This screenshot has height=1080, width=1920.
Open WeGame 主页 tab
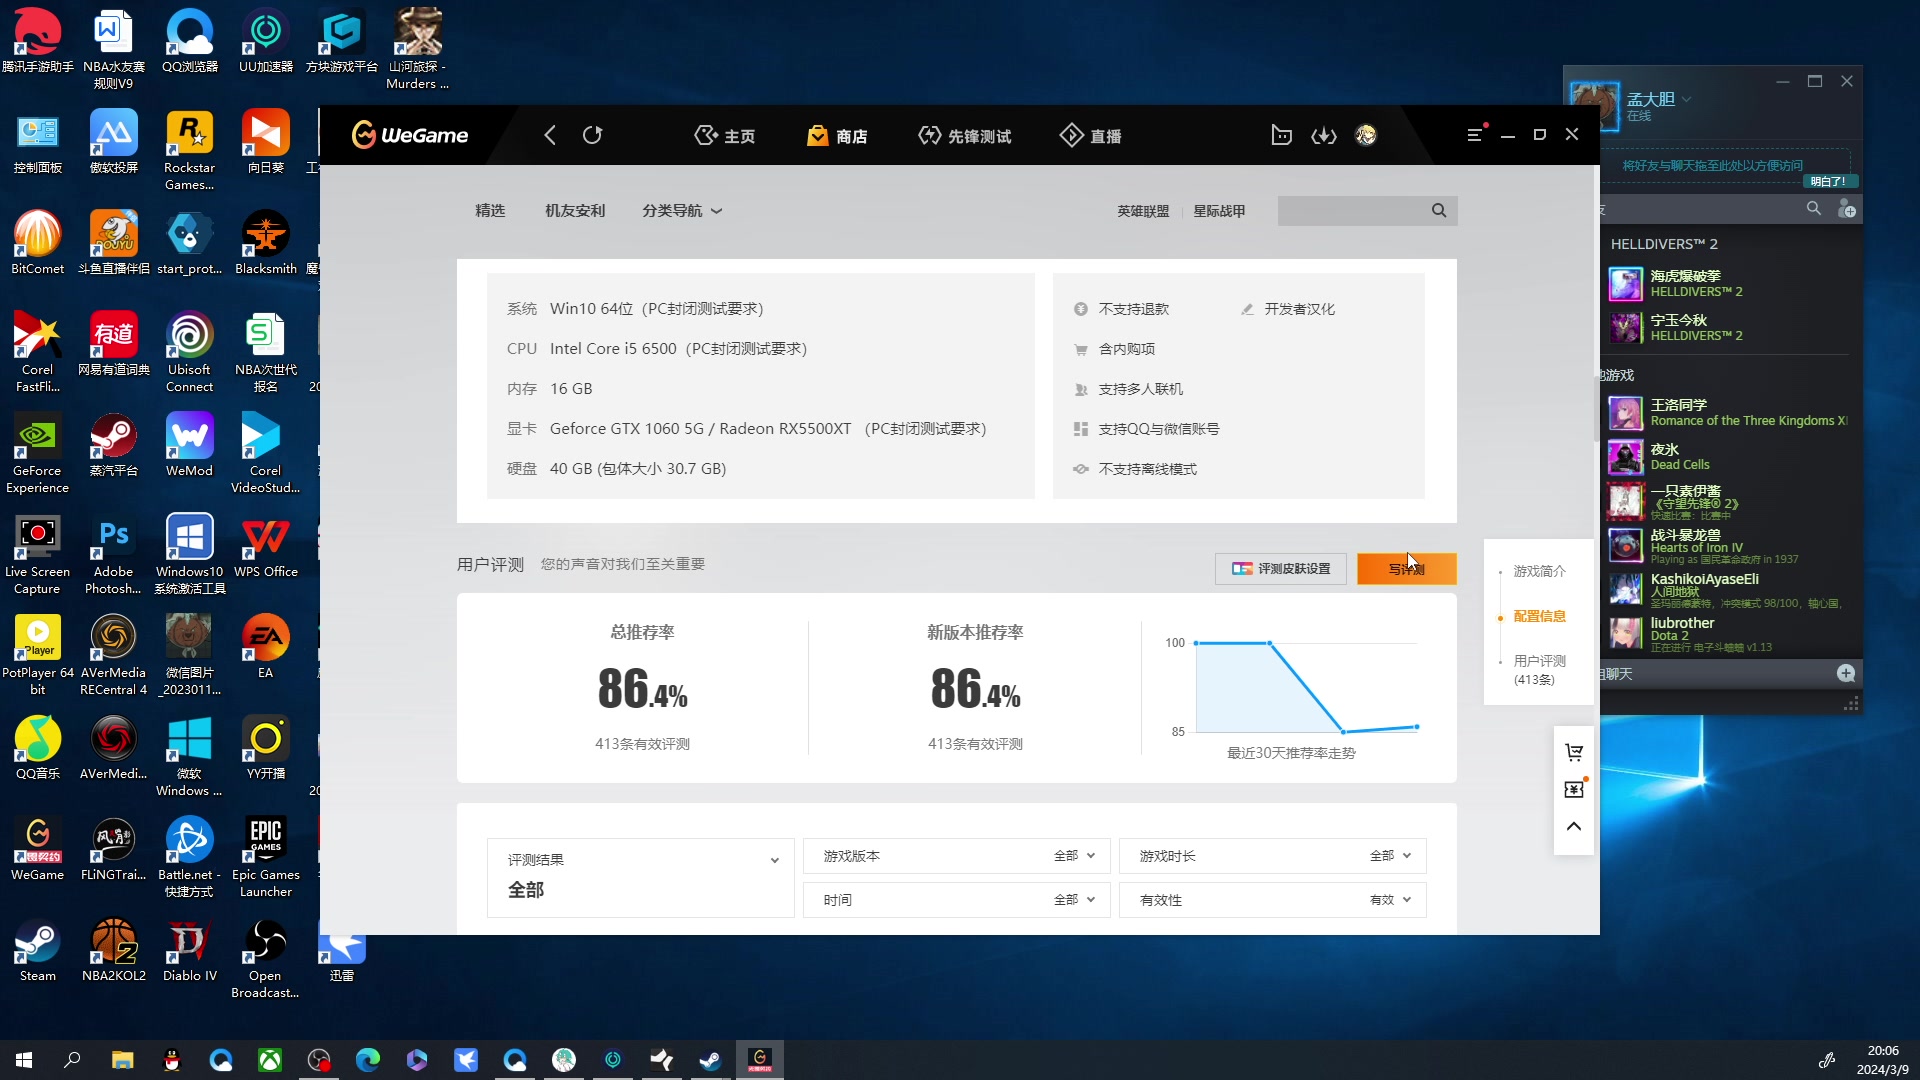click(725, 136)
